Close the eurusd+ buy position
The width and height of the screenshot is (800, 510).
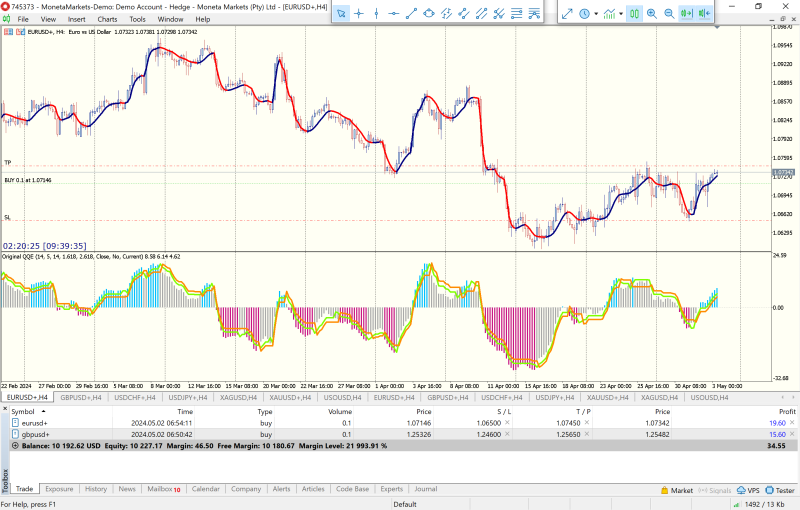click(x=794, y=423)
